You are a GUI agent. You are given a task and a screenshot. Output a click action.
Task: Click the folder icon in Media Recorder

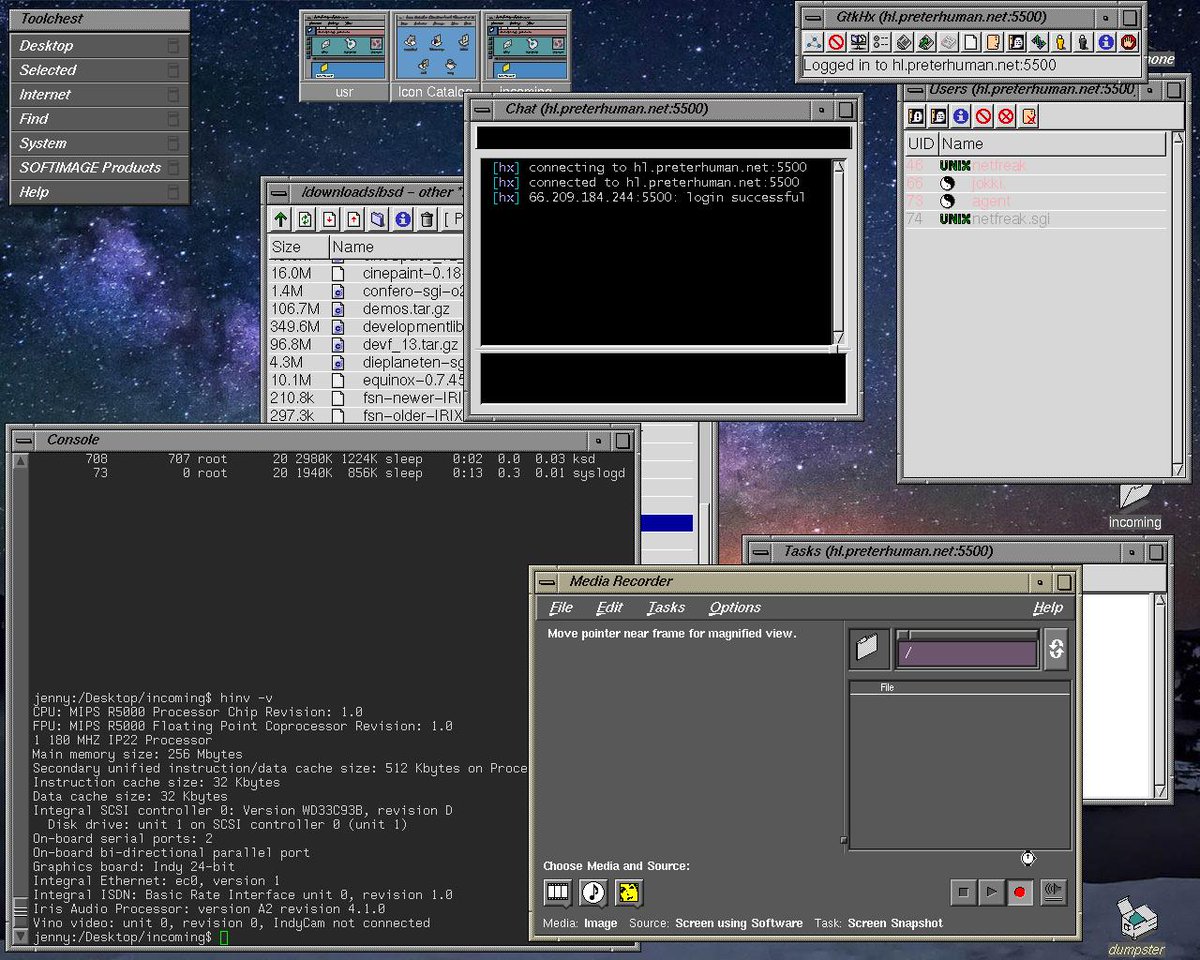[867, 648]
